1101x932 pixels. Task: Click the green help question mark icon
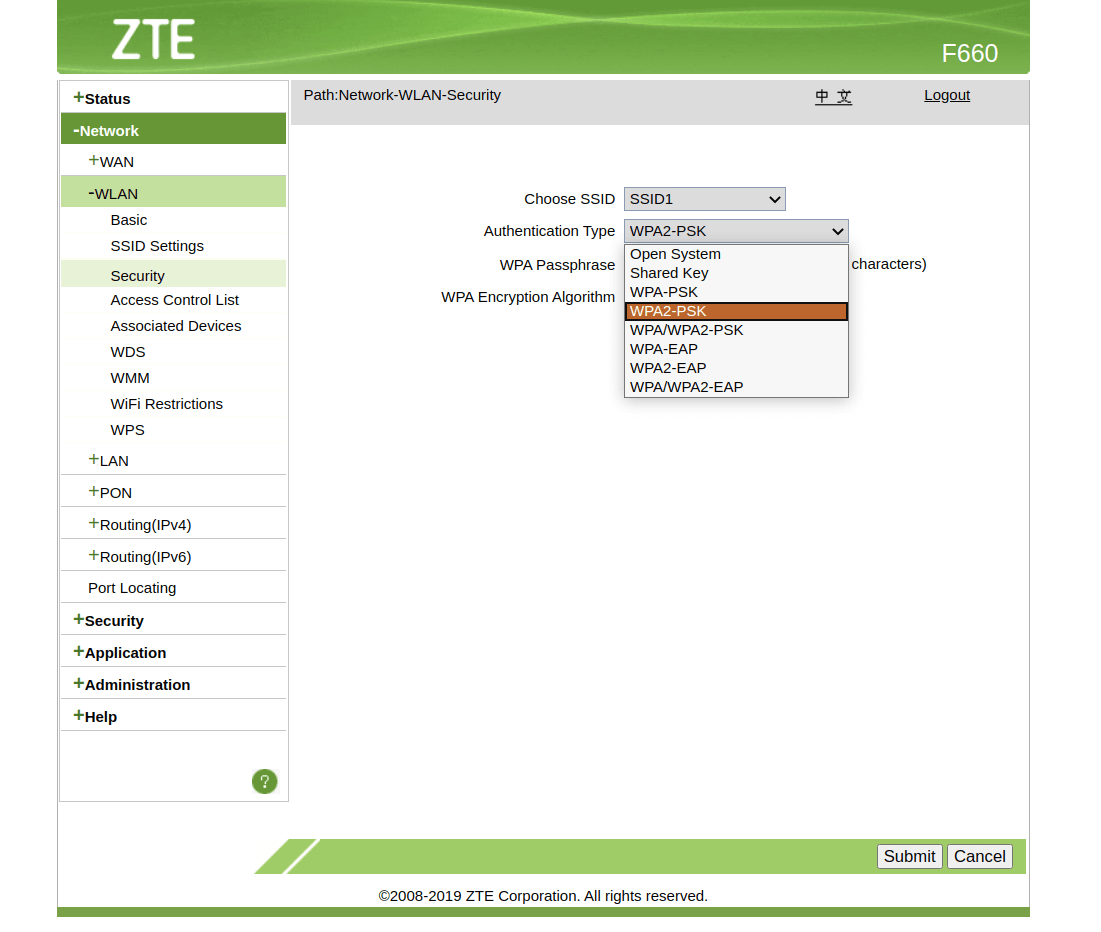click(x=265, y=781)
